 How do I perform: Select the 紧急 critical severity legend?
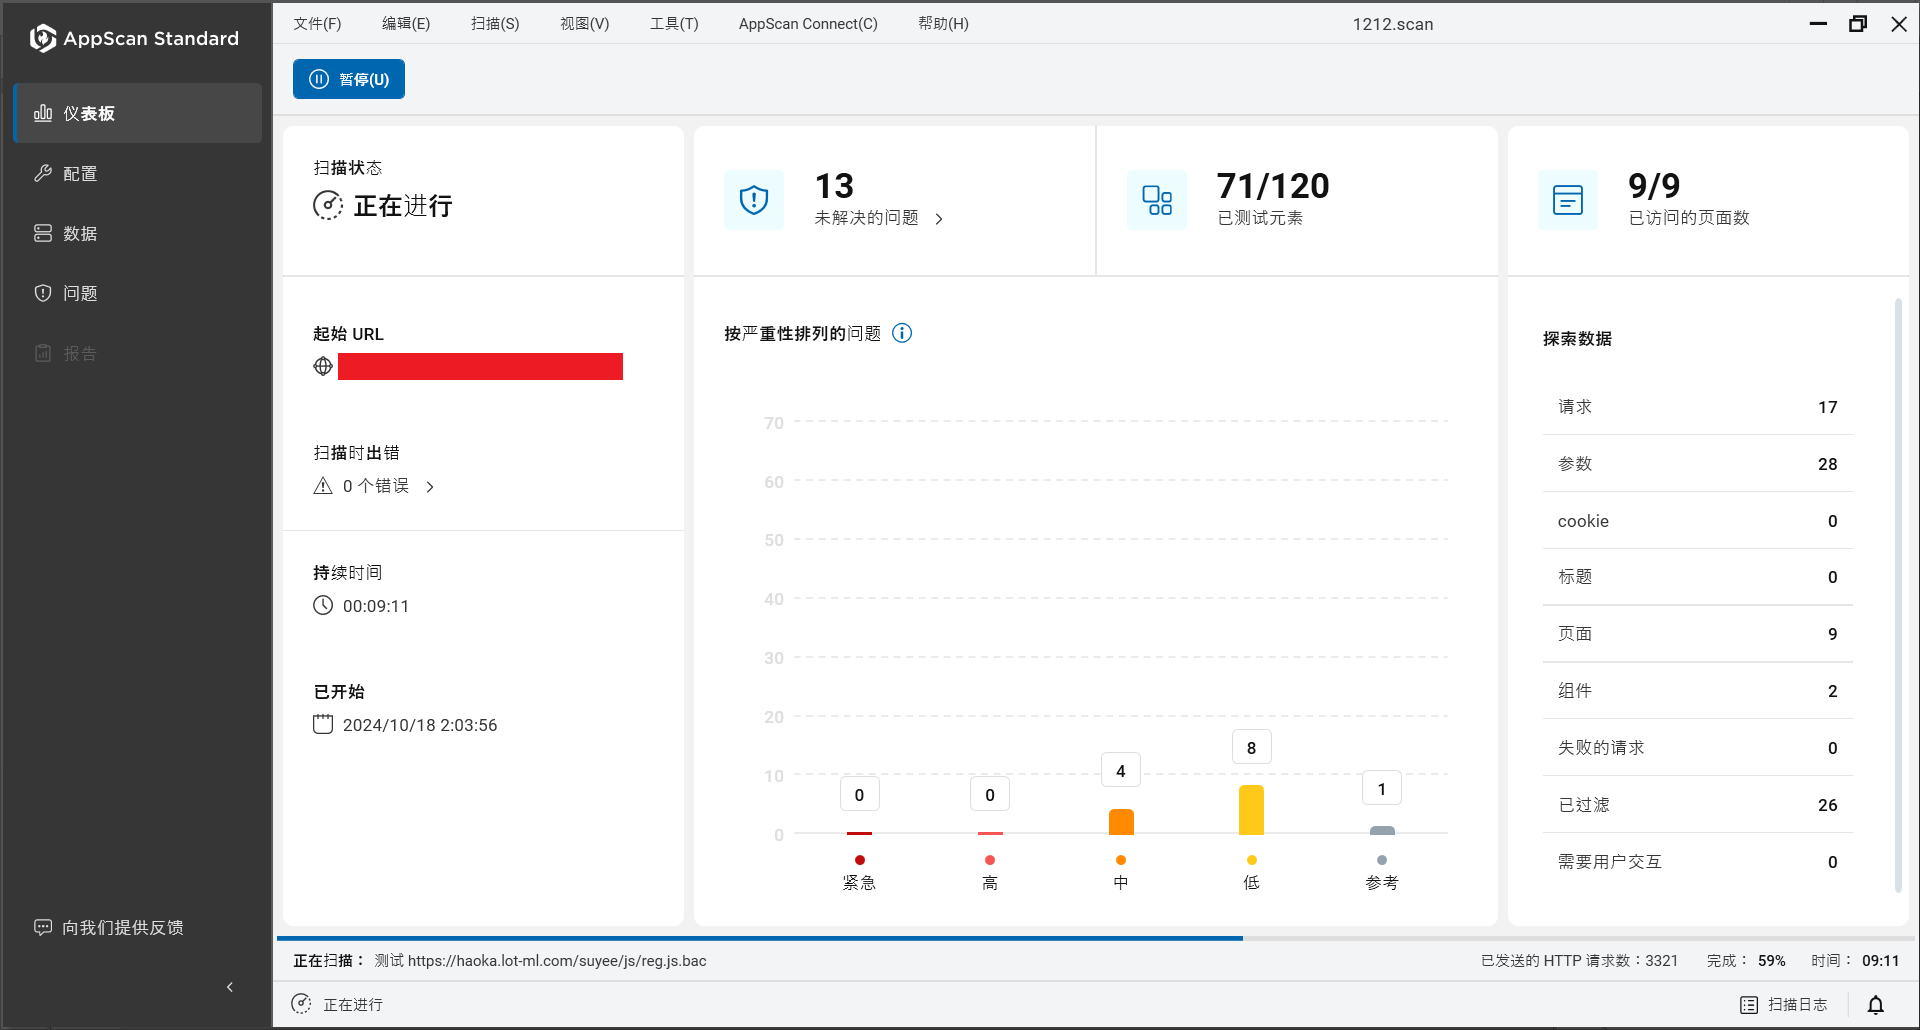[x=859, y=873]
